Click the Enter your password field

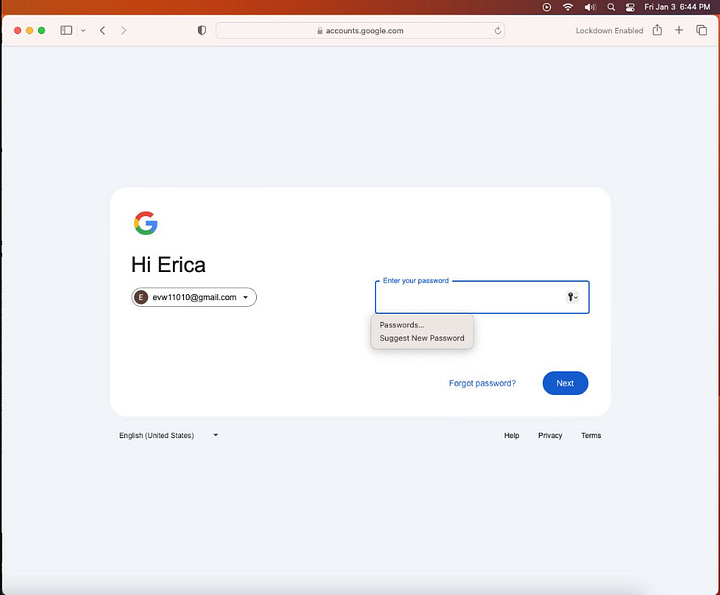(482, 297)
